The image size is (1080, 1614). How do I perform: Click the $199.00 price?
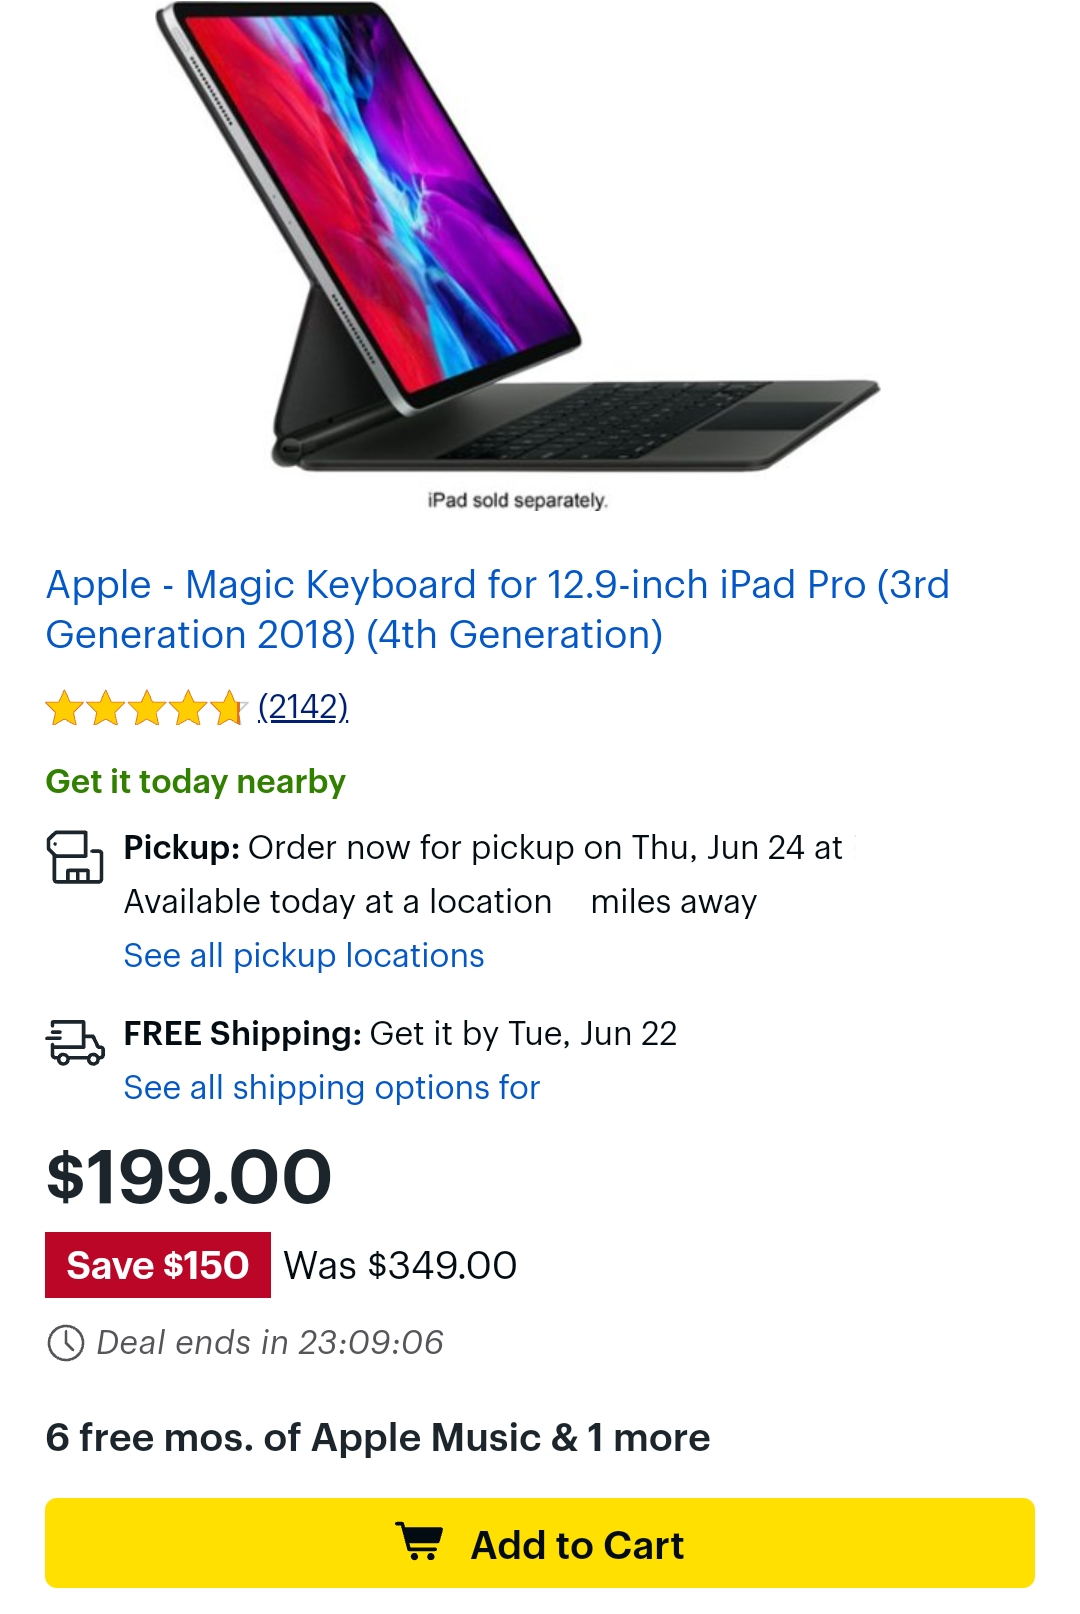[189, 1177]
